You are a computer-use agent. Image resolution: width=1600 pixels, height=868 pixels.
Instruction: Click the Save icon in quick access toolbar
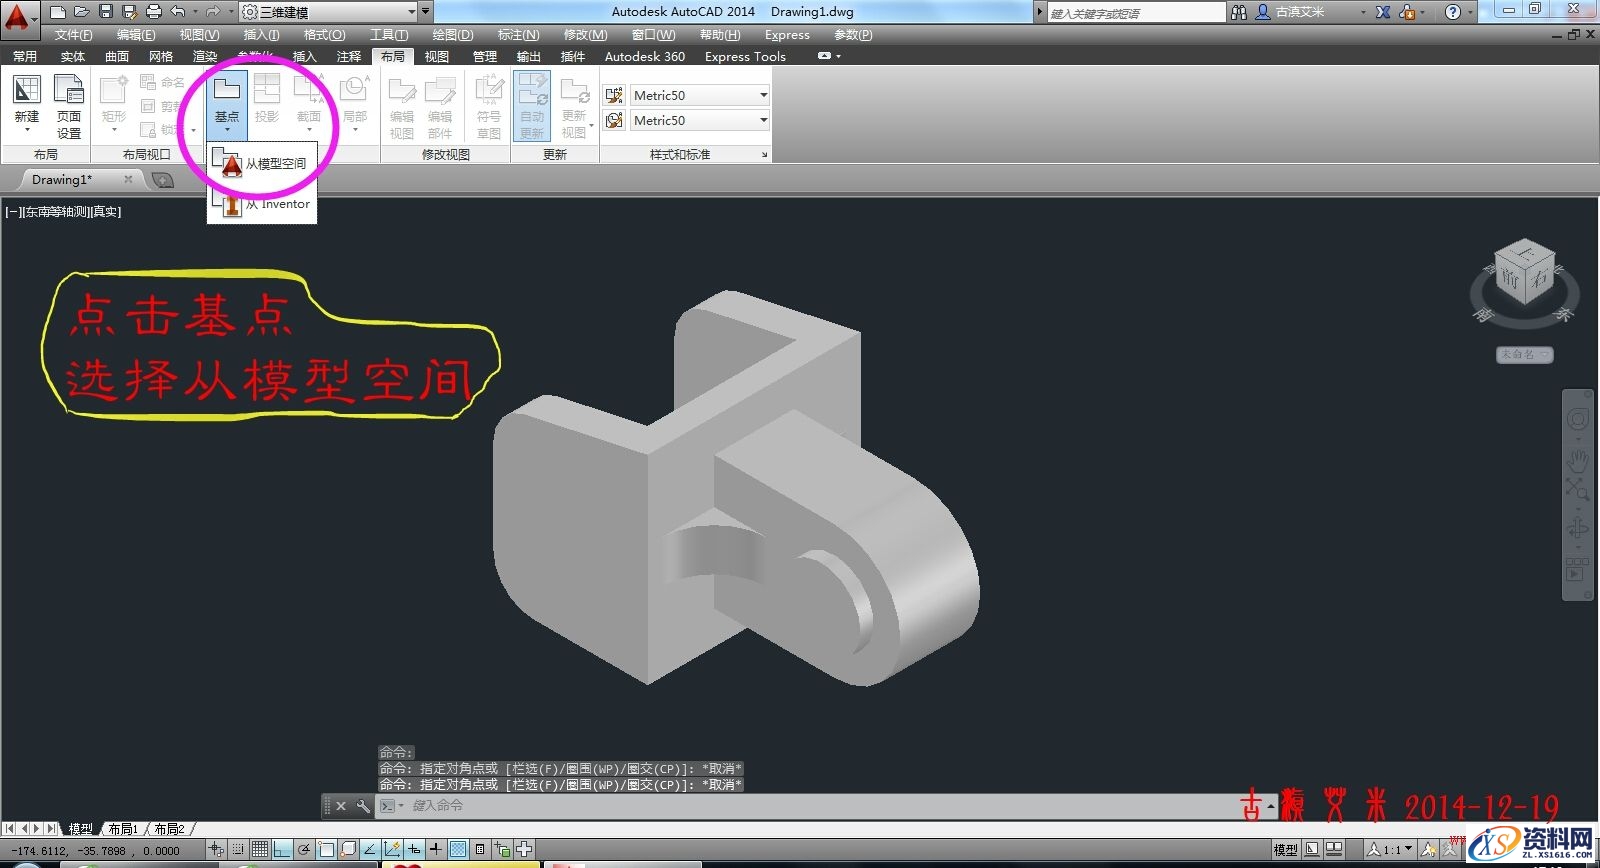coord(106,12)
